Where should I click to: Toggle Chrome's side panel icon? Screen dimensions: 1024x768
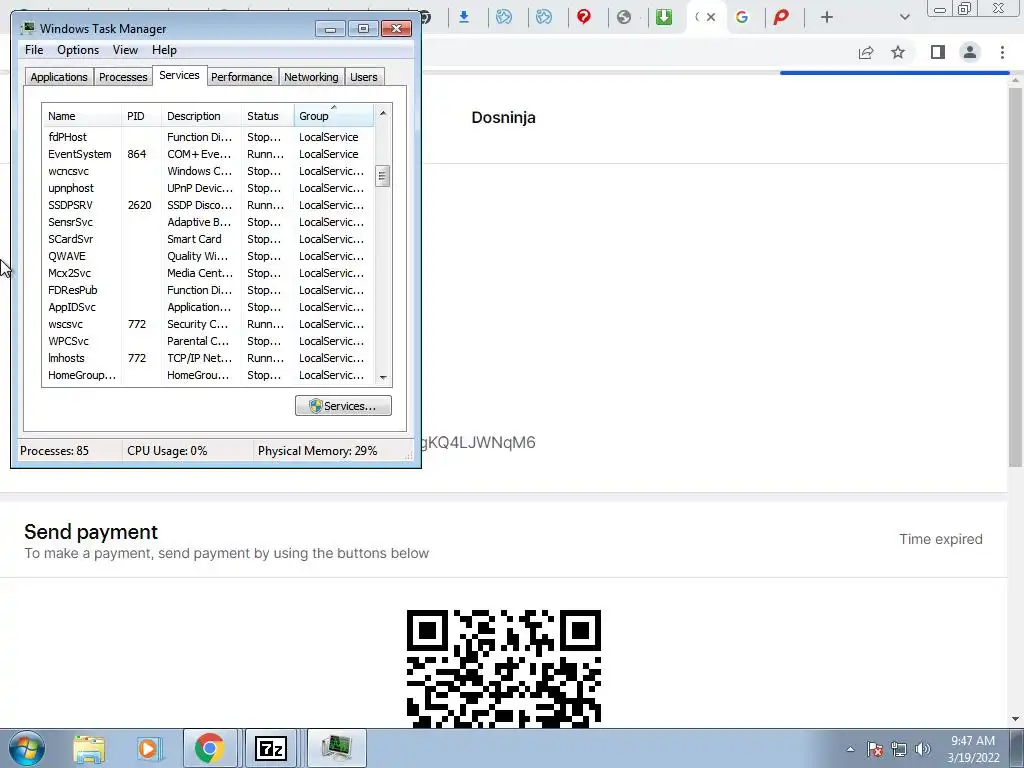[938, 52]
